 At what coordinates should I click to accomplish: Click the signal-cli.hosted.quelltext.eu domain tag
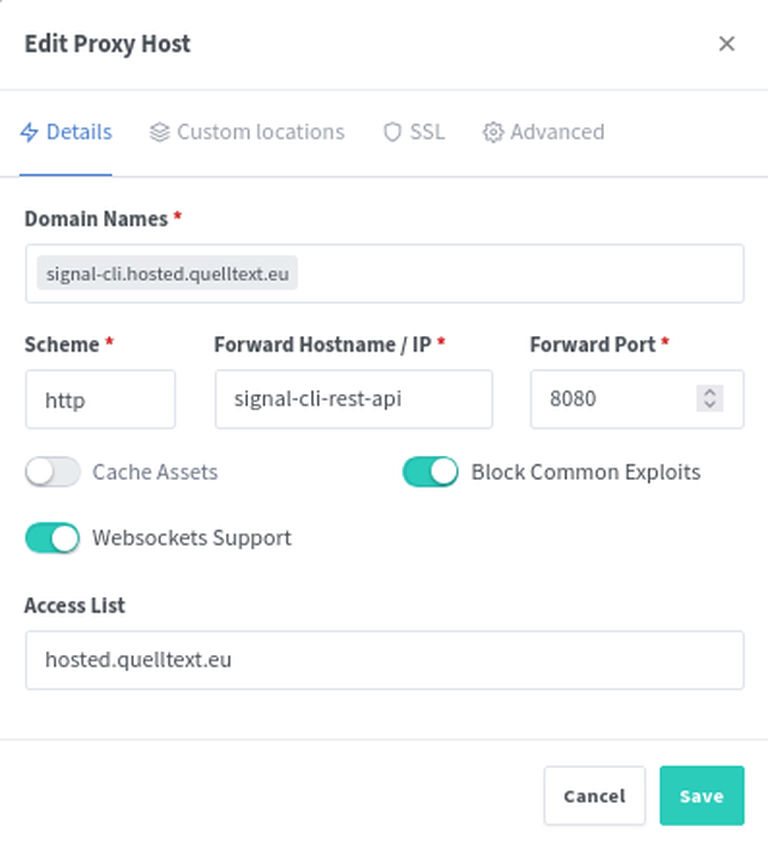[x=167, y=273]
